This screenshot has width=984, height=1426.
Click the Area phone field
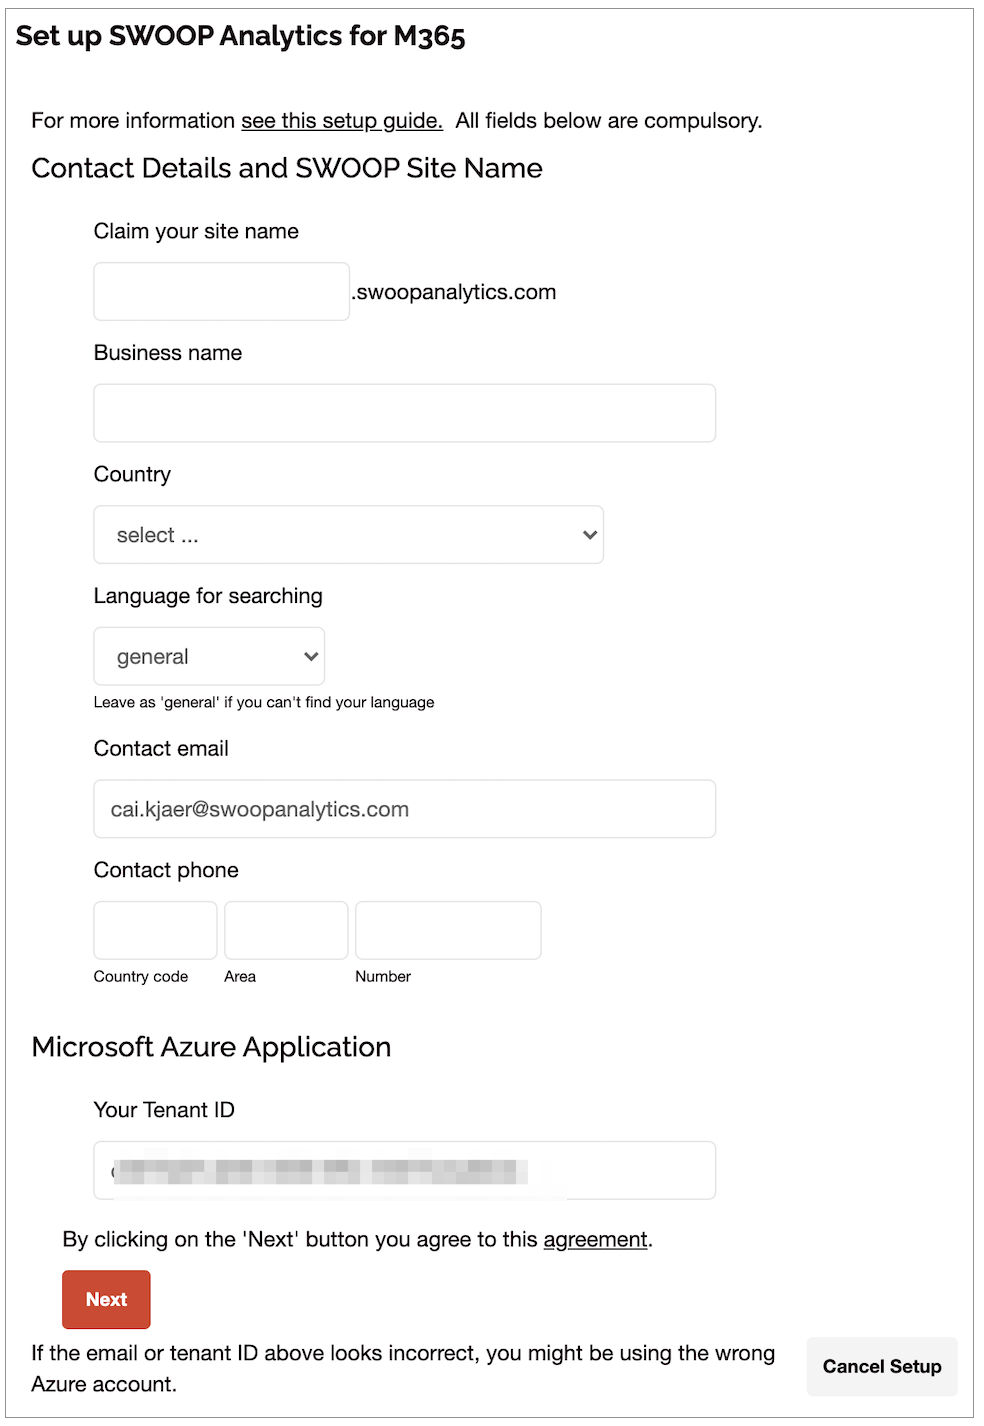286,930
